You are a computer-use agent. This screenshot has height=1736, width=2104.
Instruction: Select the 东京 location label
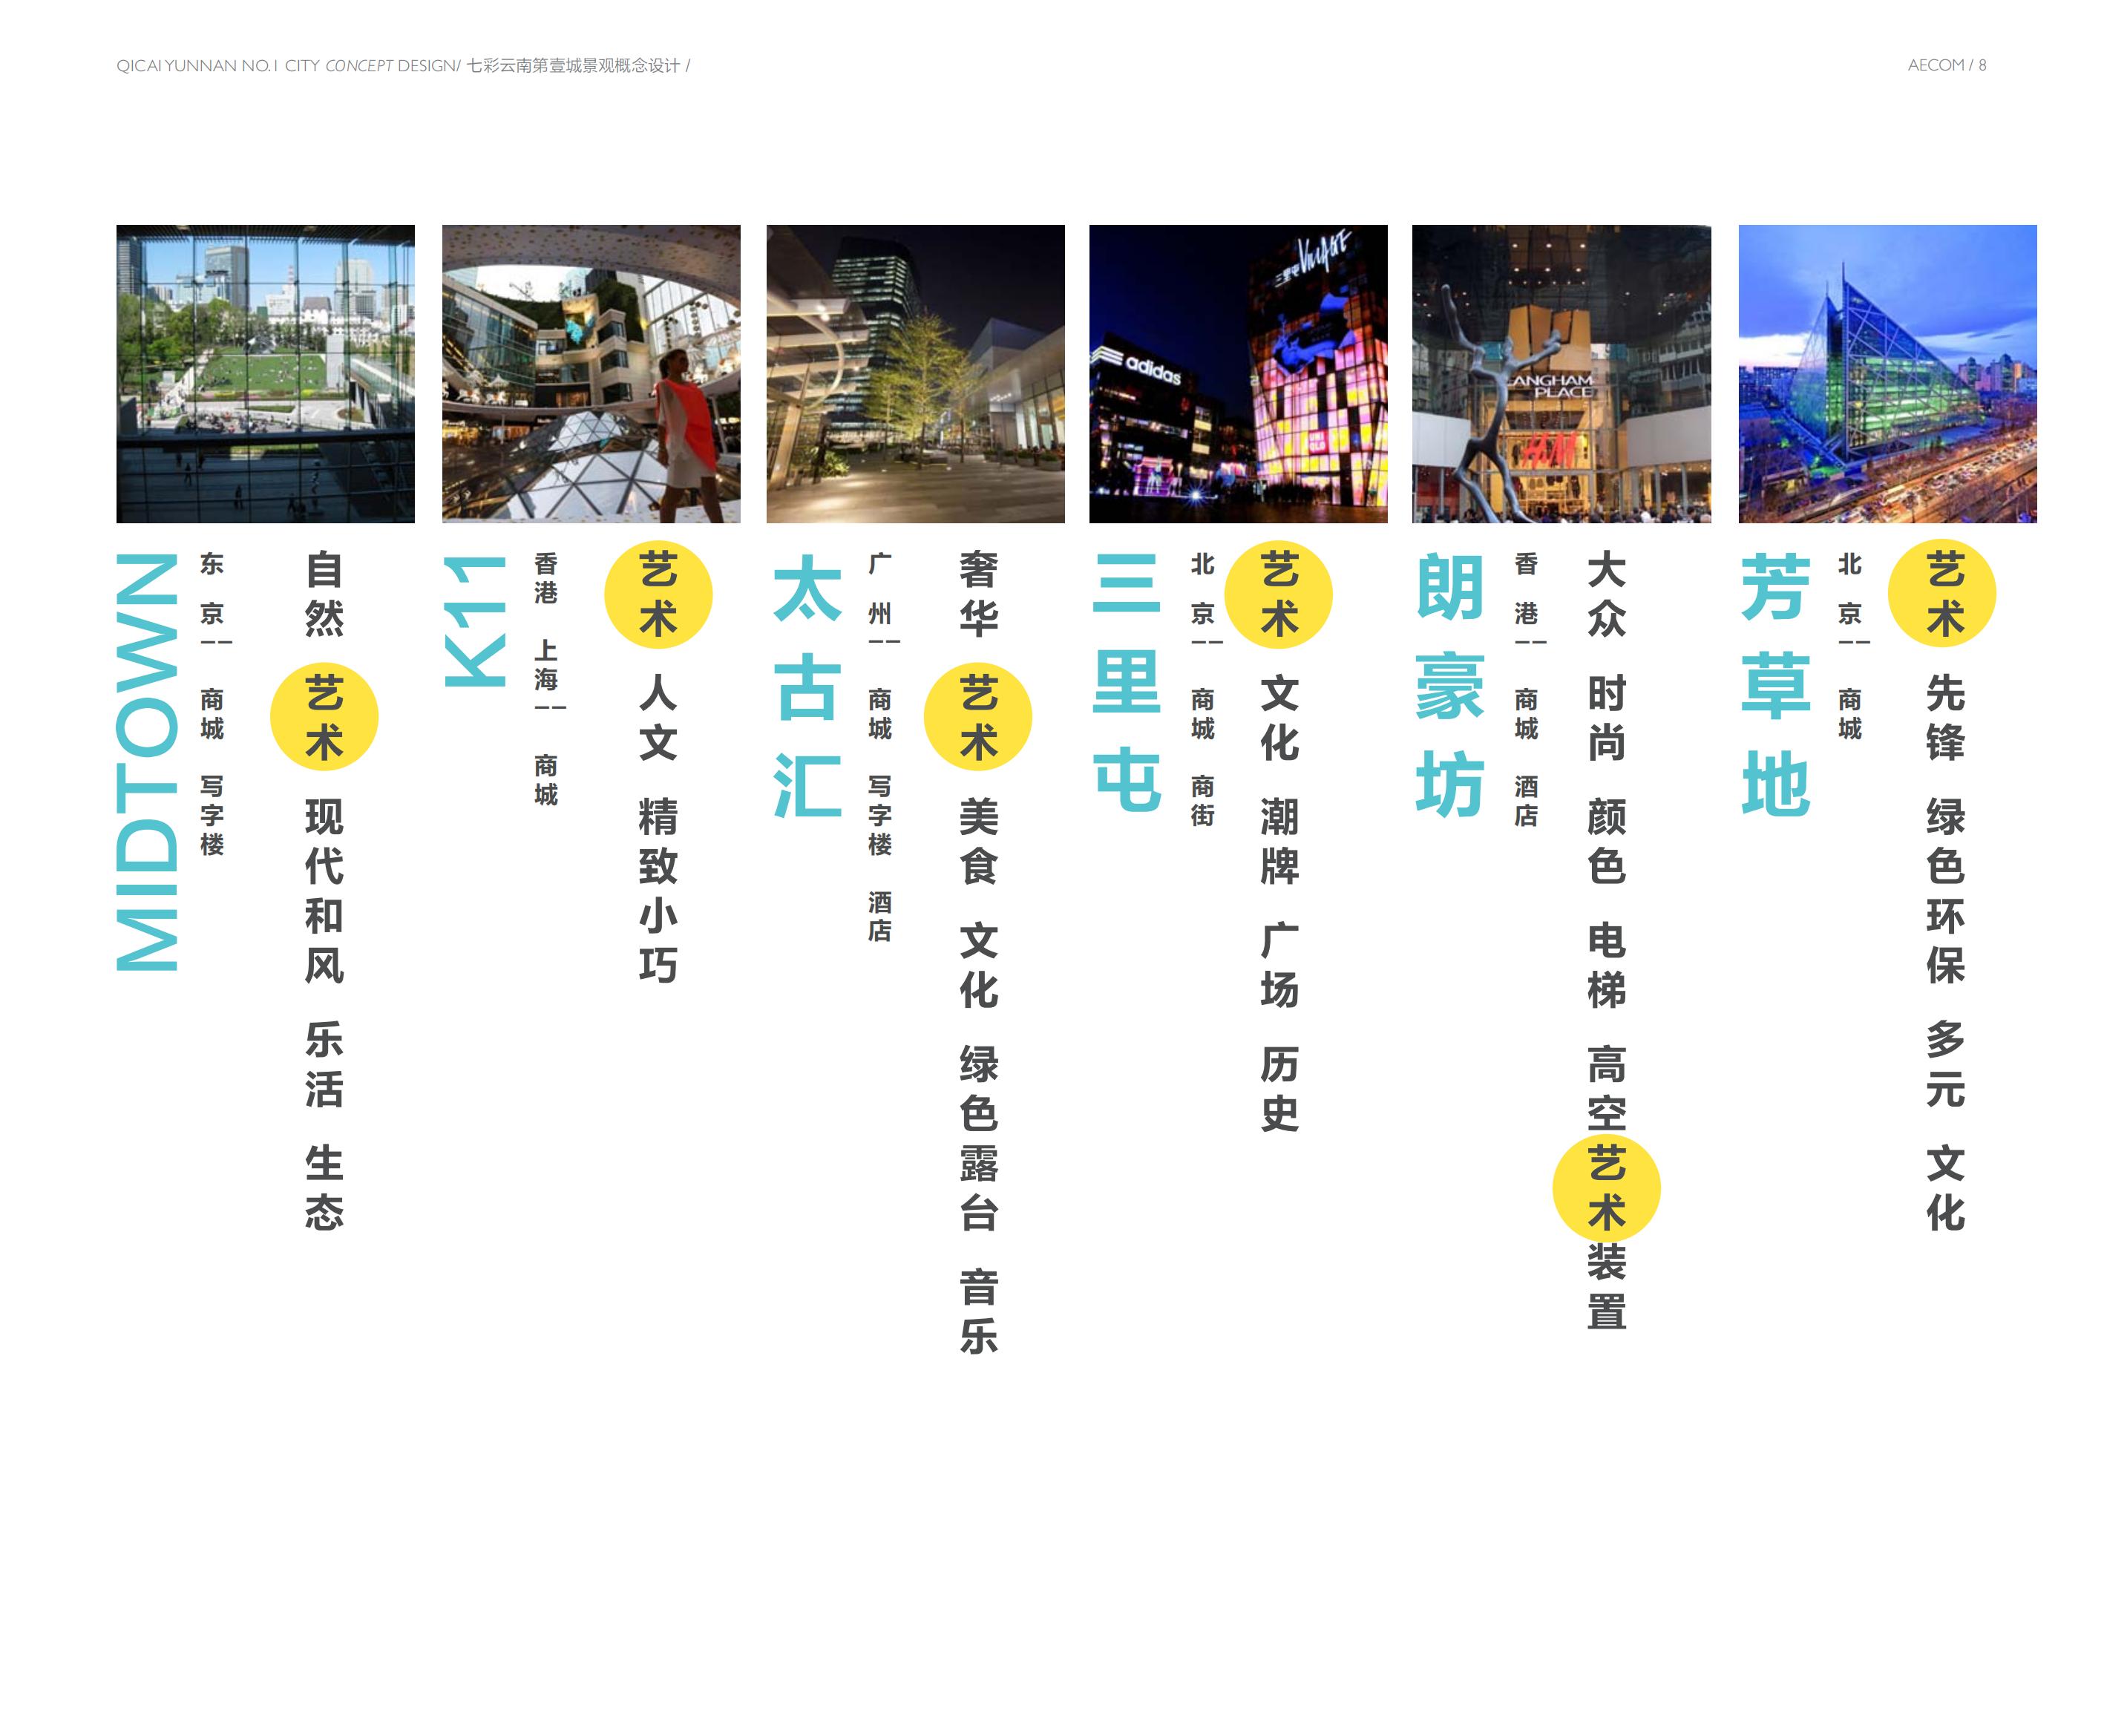click(x=212, y=588)
